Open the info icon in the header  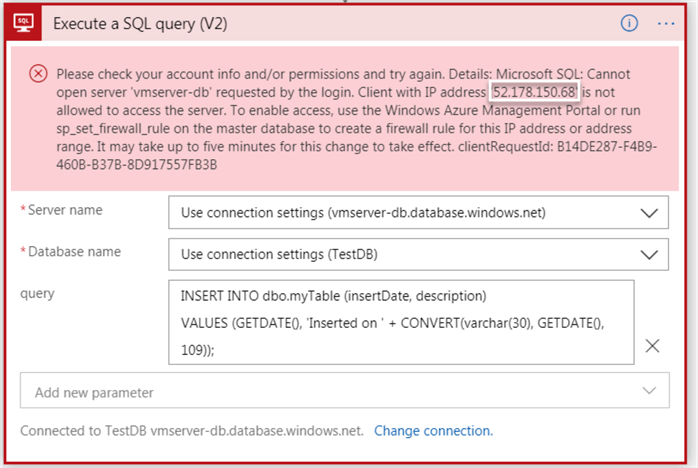629,23
